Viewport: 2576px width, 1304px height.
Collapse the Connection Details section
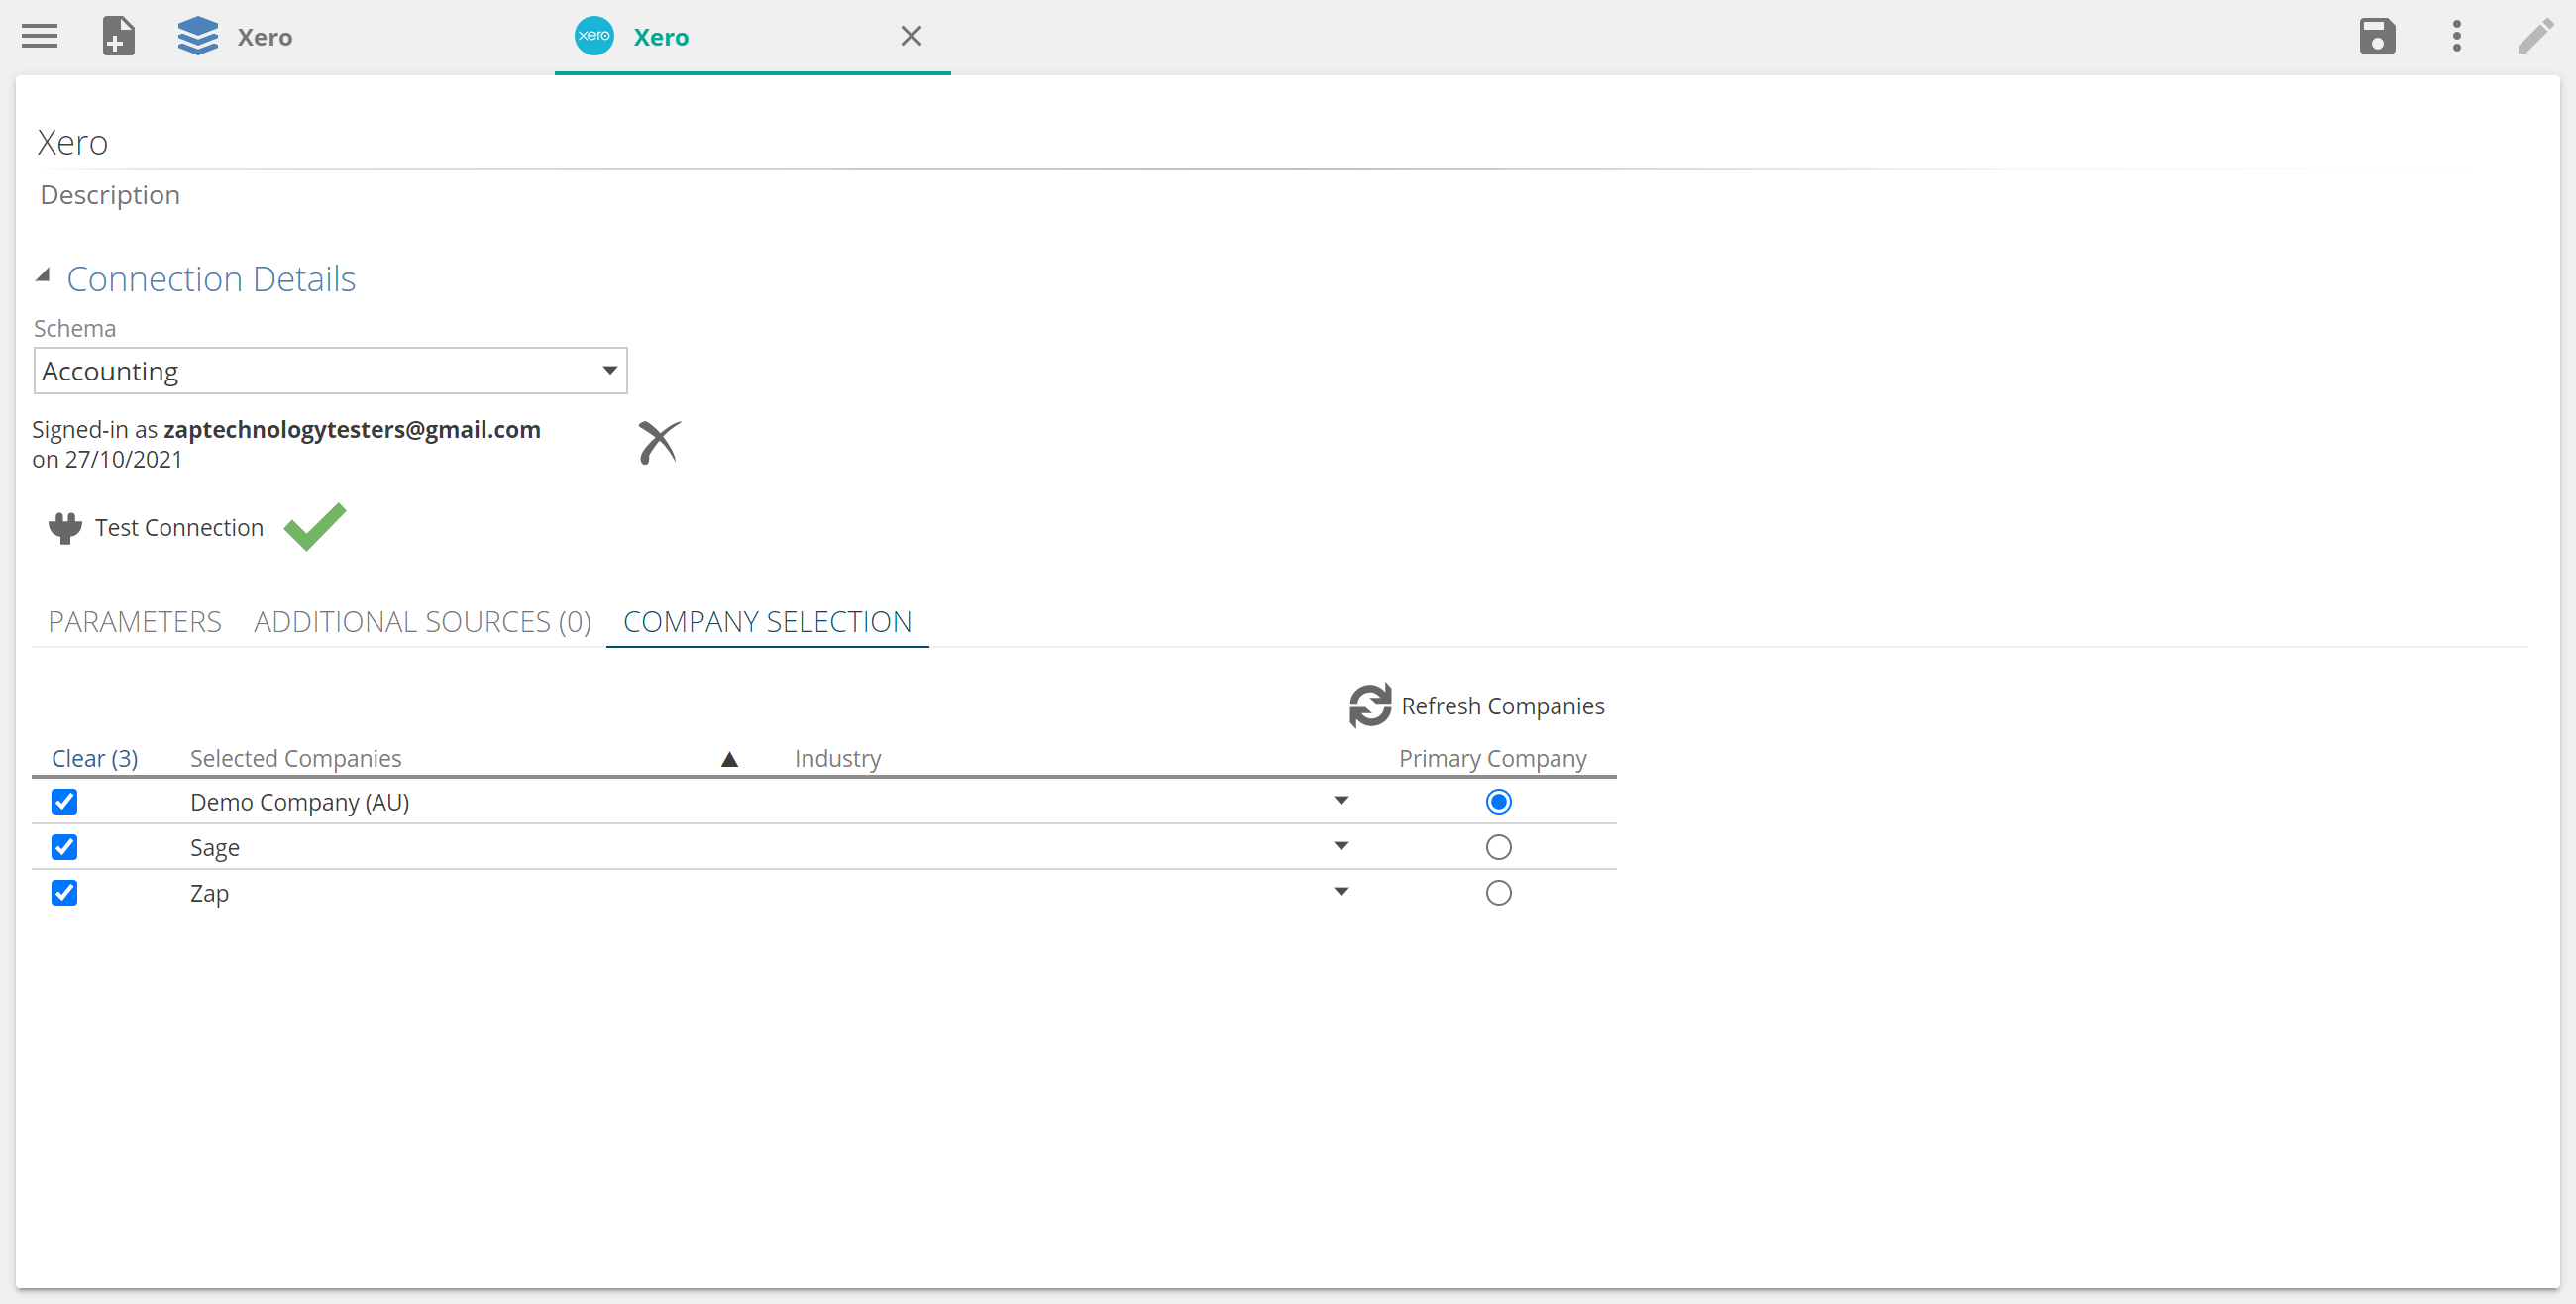point(43,276)
